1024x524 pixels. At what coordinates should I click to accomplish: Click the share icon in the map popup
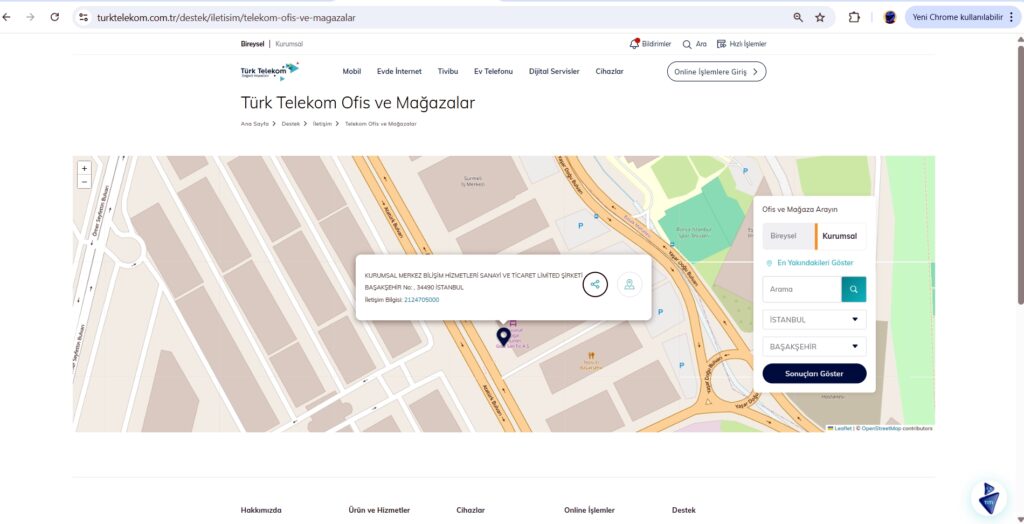595,284
